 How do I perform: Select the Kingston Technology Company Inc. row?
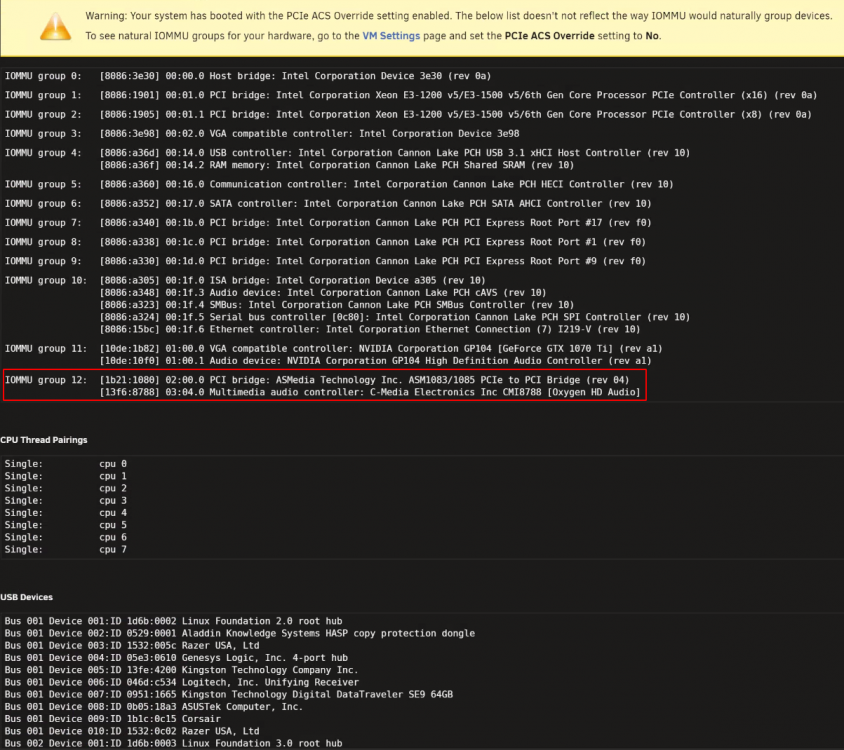coord(181,670)
